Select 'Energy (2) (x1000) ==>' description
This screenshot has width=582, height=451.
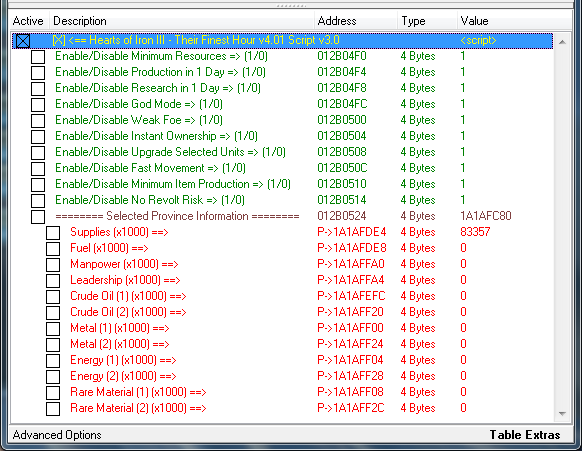click(123, 376)
